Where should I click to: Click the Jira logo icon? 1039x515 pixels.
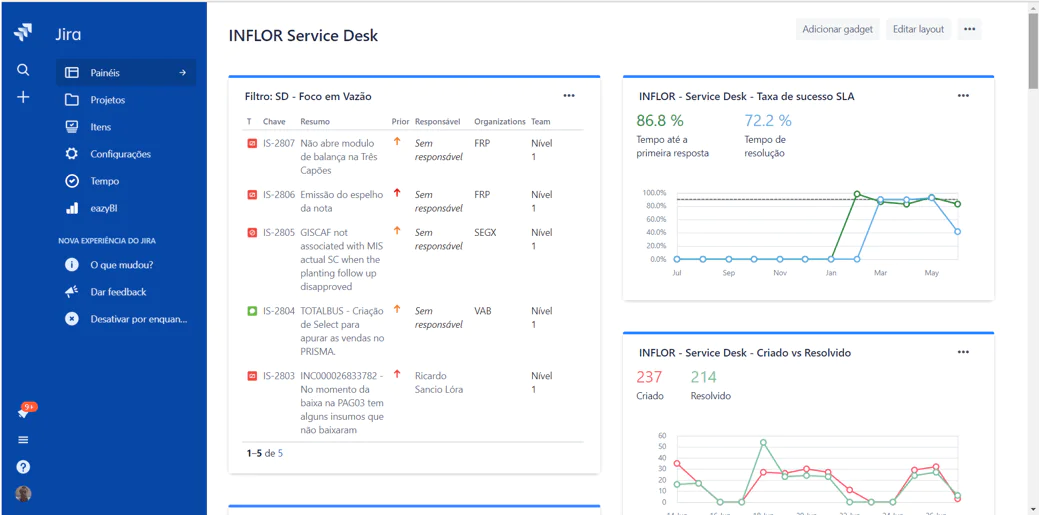(23, 33)
